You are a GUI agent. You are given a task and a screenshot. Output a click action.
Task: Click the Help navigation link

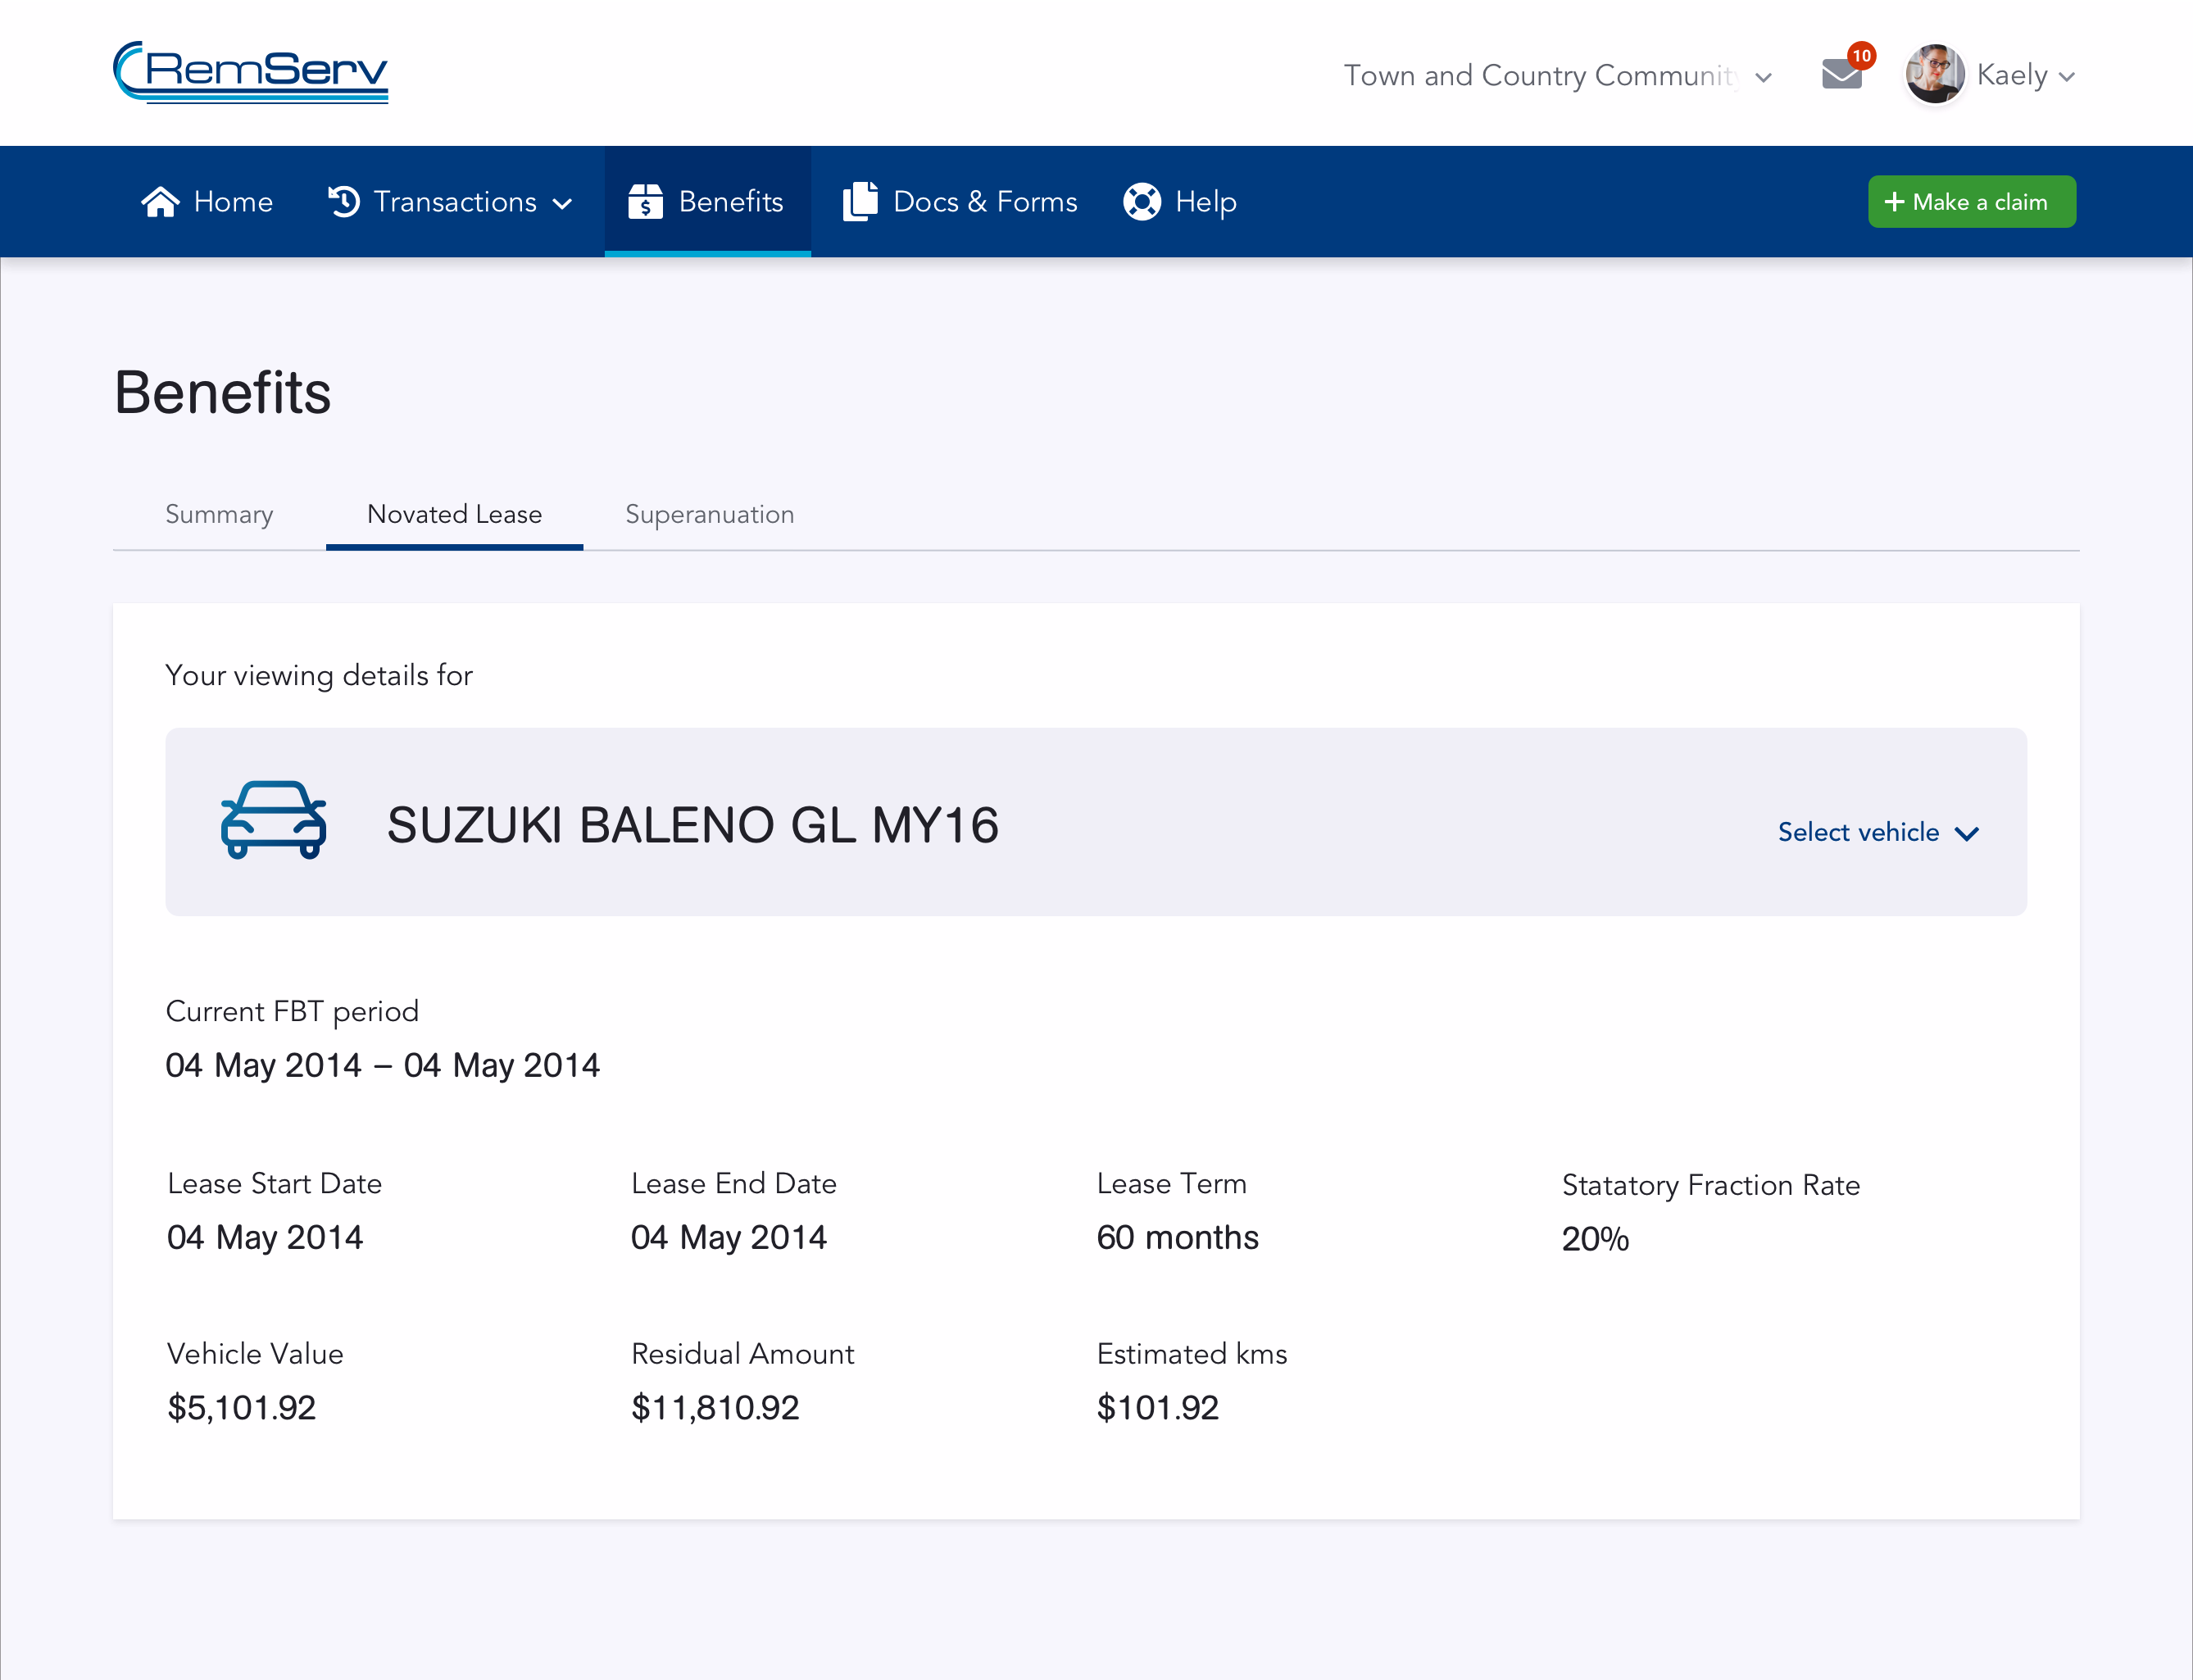[x=1205, y=202]
